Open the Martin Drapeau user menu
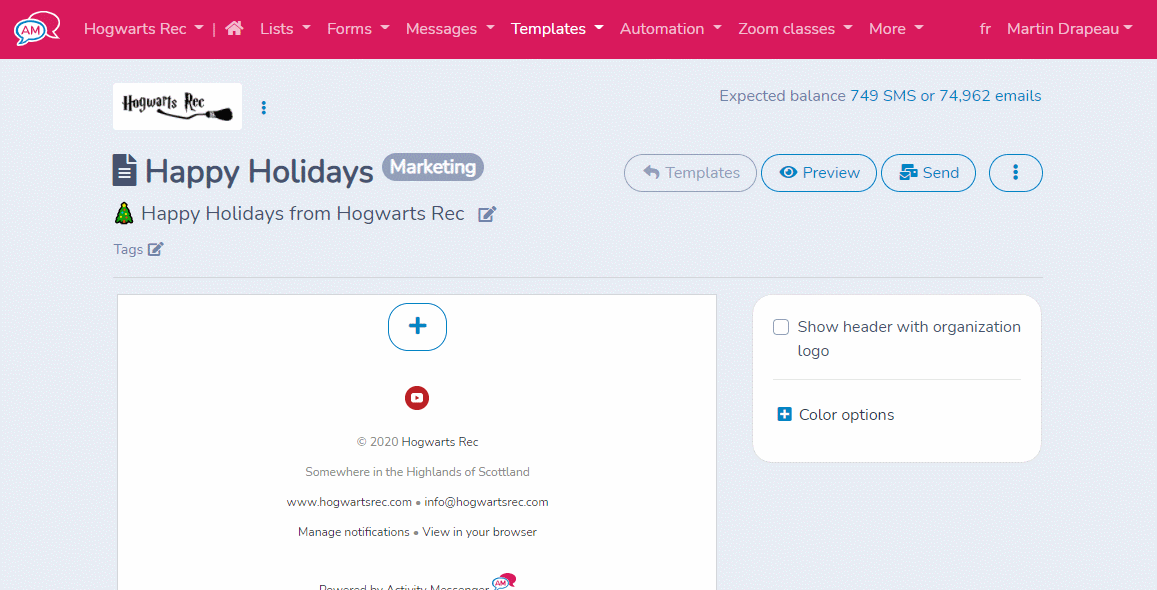This screenshot has width=1157, height=590. 1069,29
